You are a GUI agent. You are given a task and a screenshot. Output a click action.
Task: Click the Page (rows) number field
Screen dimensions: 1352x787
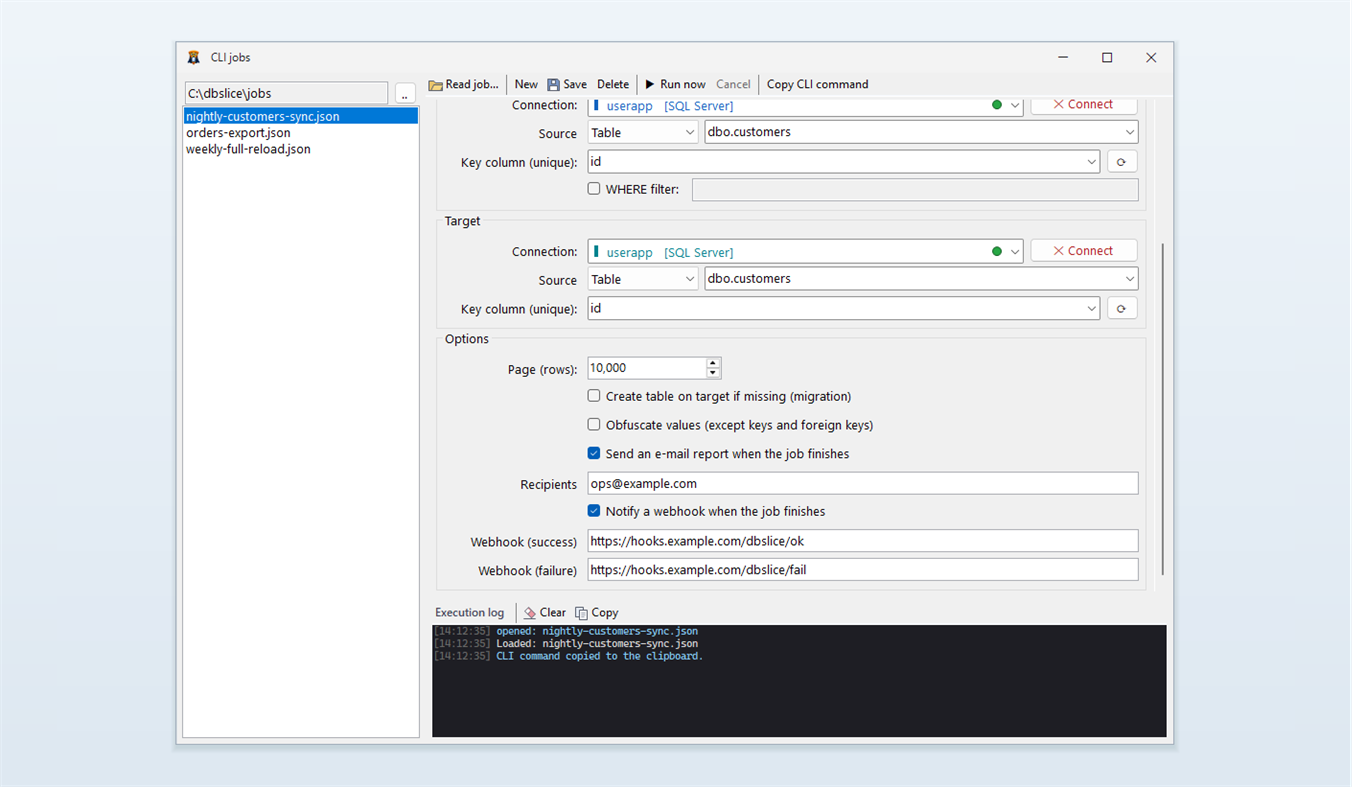tap(646, 368)
